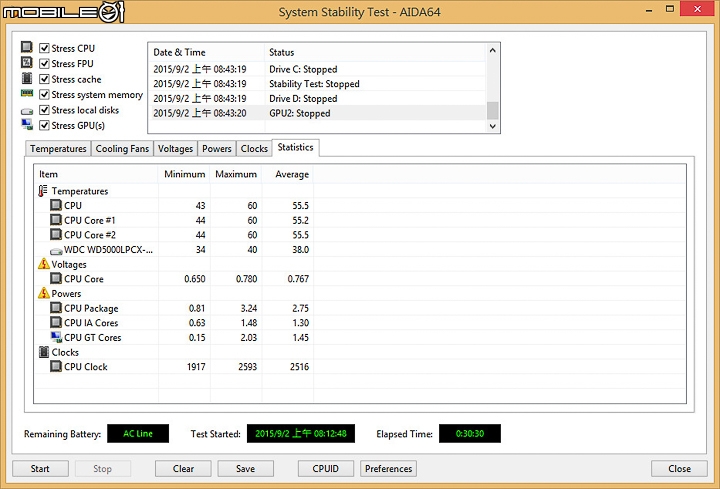Click the WDC WD5000LPCX average 38.0

pyautogui.click(x=301, y=249)
